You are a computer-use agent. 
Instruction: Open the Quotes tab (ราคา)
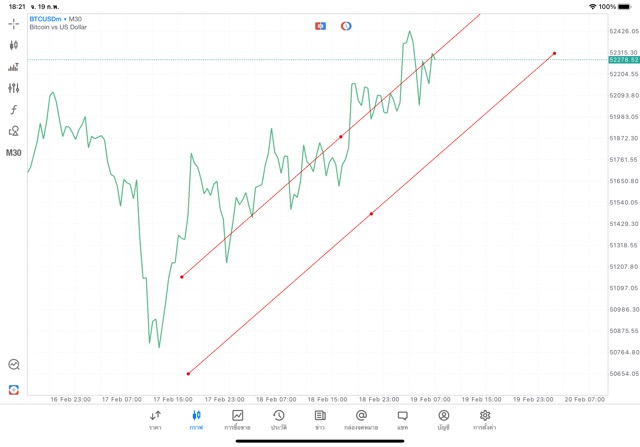pyautogui.click(x=155, y=419)
